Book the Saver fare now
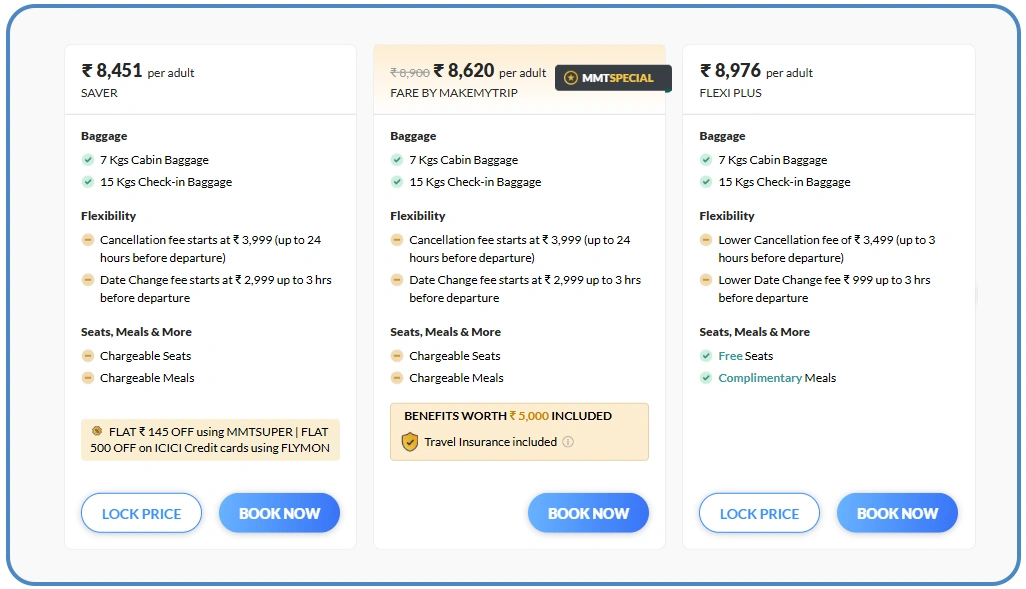 pyautogui.click(x=279, y=513)
